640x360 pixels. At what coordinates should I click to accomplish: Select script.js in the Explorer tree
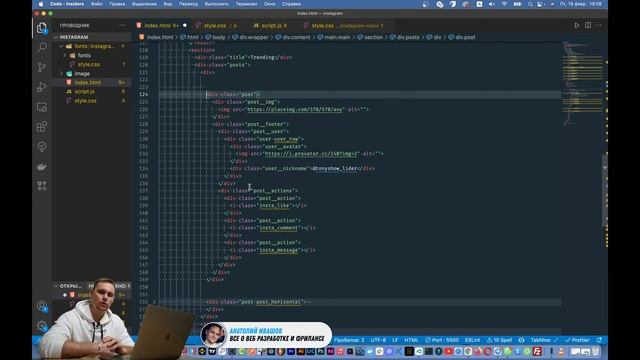pyautogui.click(x=91, y=91)
